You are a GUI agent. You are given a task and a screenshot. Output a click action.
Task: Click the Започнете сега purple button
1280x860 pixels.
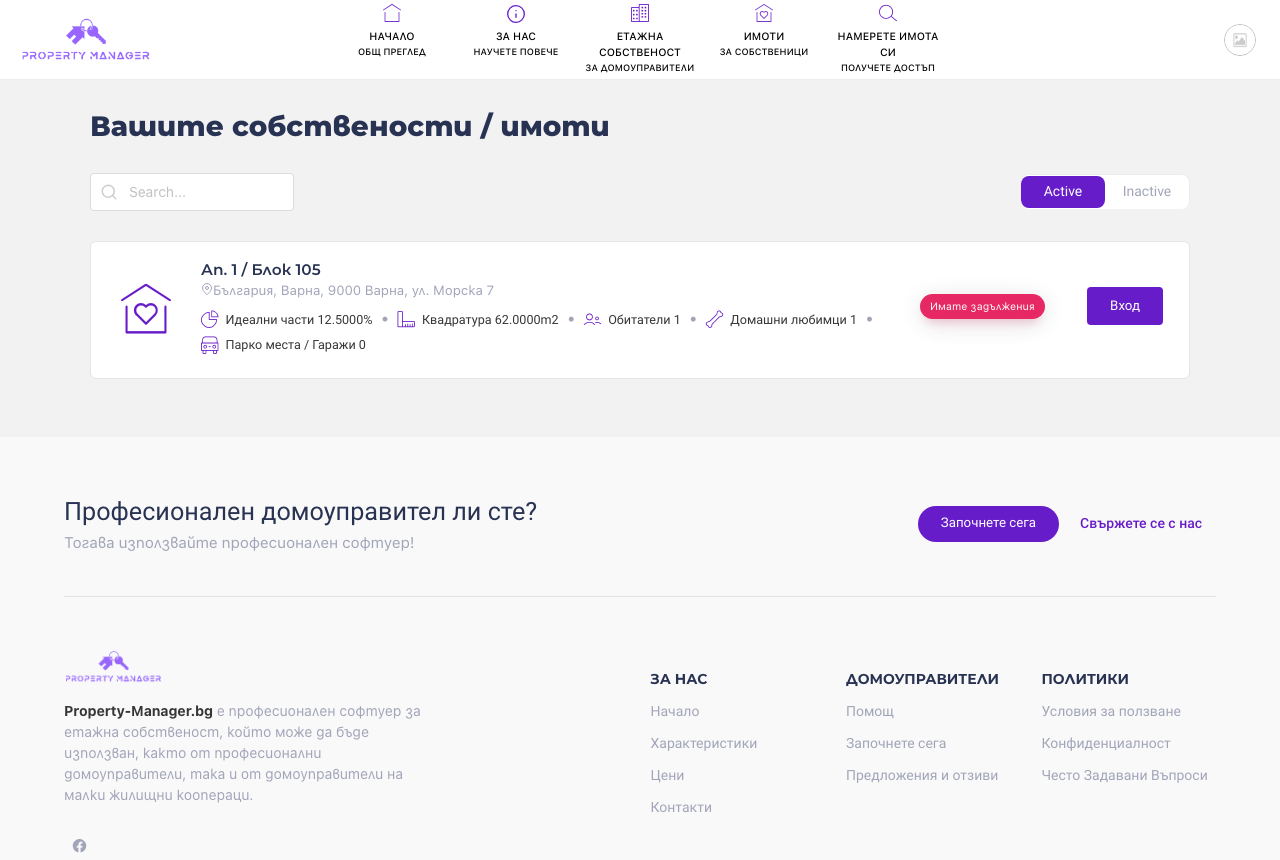click(988, 524)
